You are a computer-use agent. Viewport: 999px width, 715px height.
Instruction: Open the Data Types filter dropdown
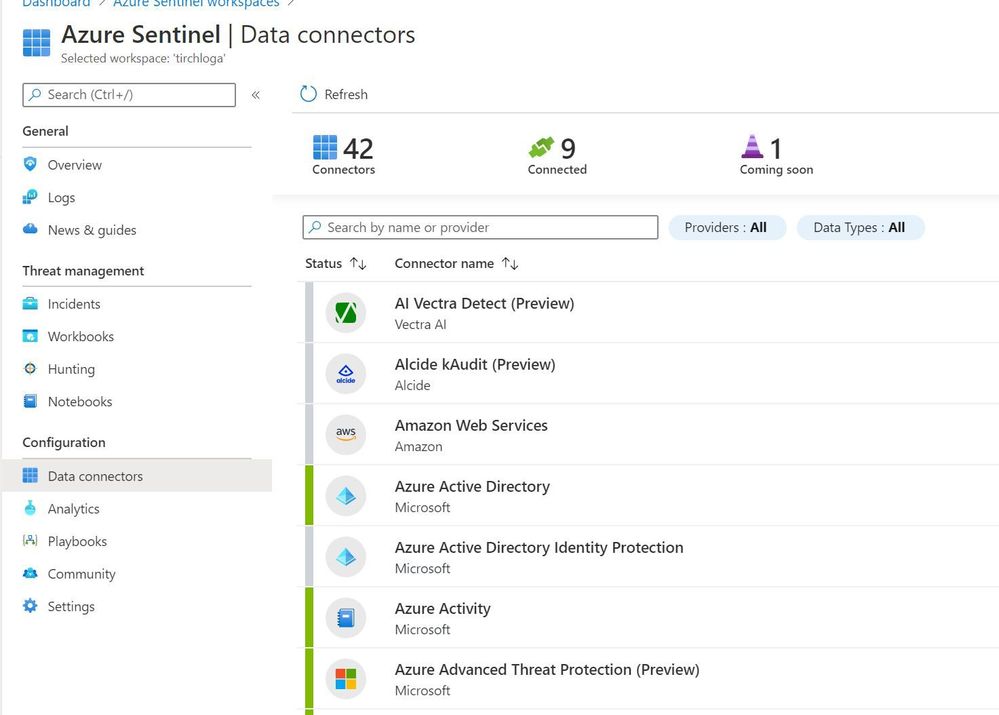pyautogui.click(x=860, y=228)
